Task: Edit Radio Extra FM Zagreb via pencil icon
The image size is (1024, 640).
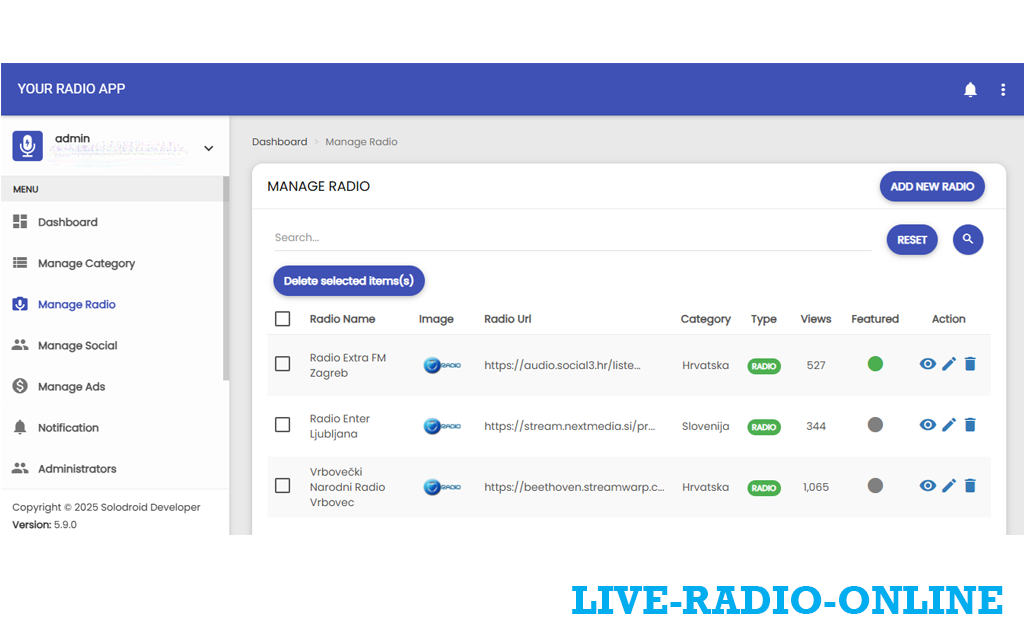Action: [x=949, y=364]
